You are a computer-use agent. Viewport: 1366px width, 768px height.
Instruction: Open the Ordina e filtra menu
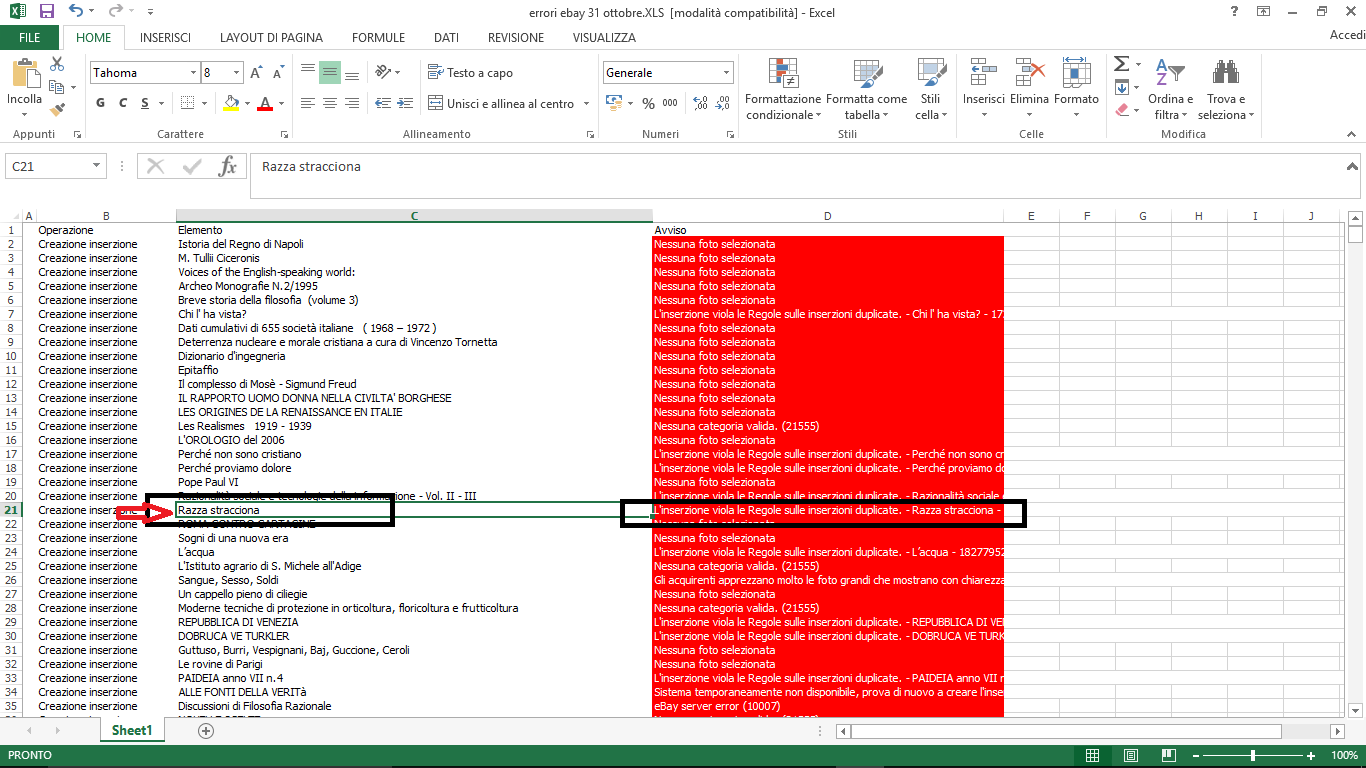point(1170,89)
